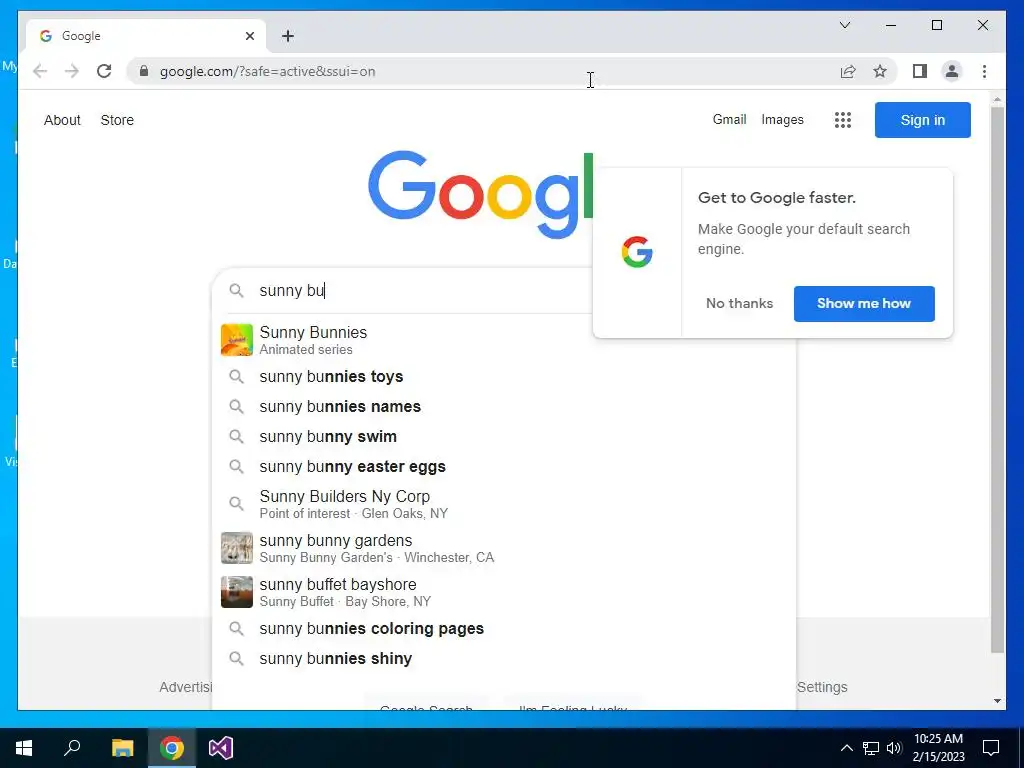The height and width of the screenshot is (768, 1024).
Task: Open the Chrome profile avatar
Action: (x=952, y=71)
